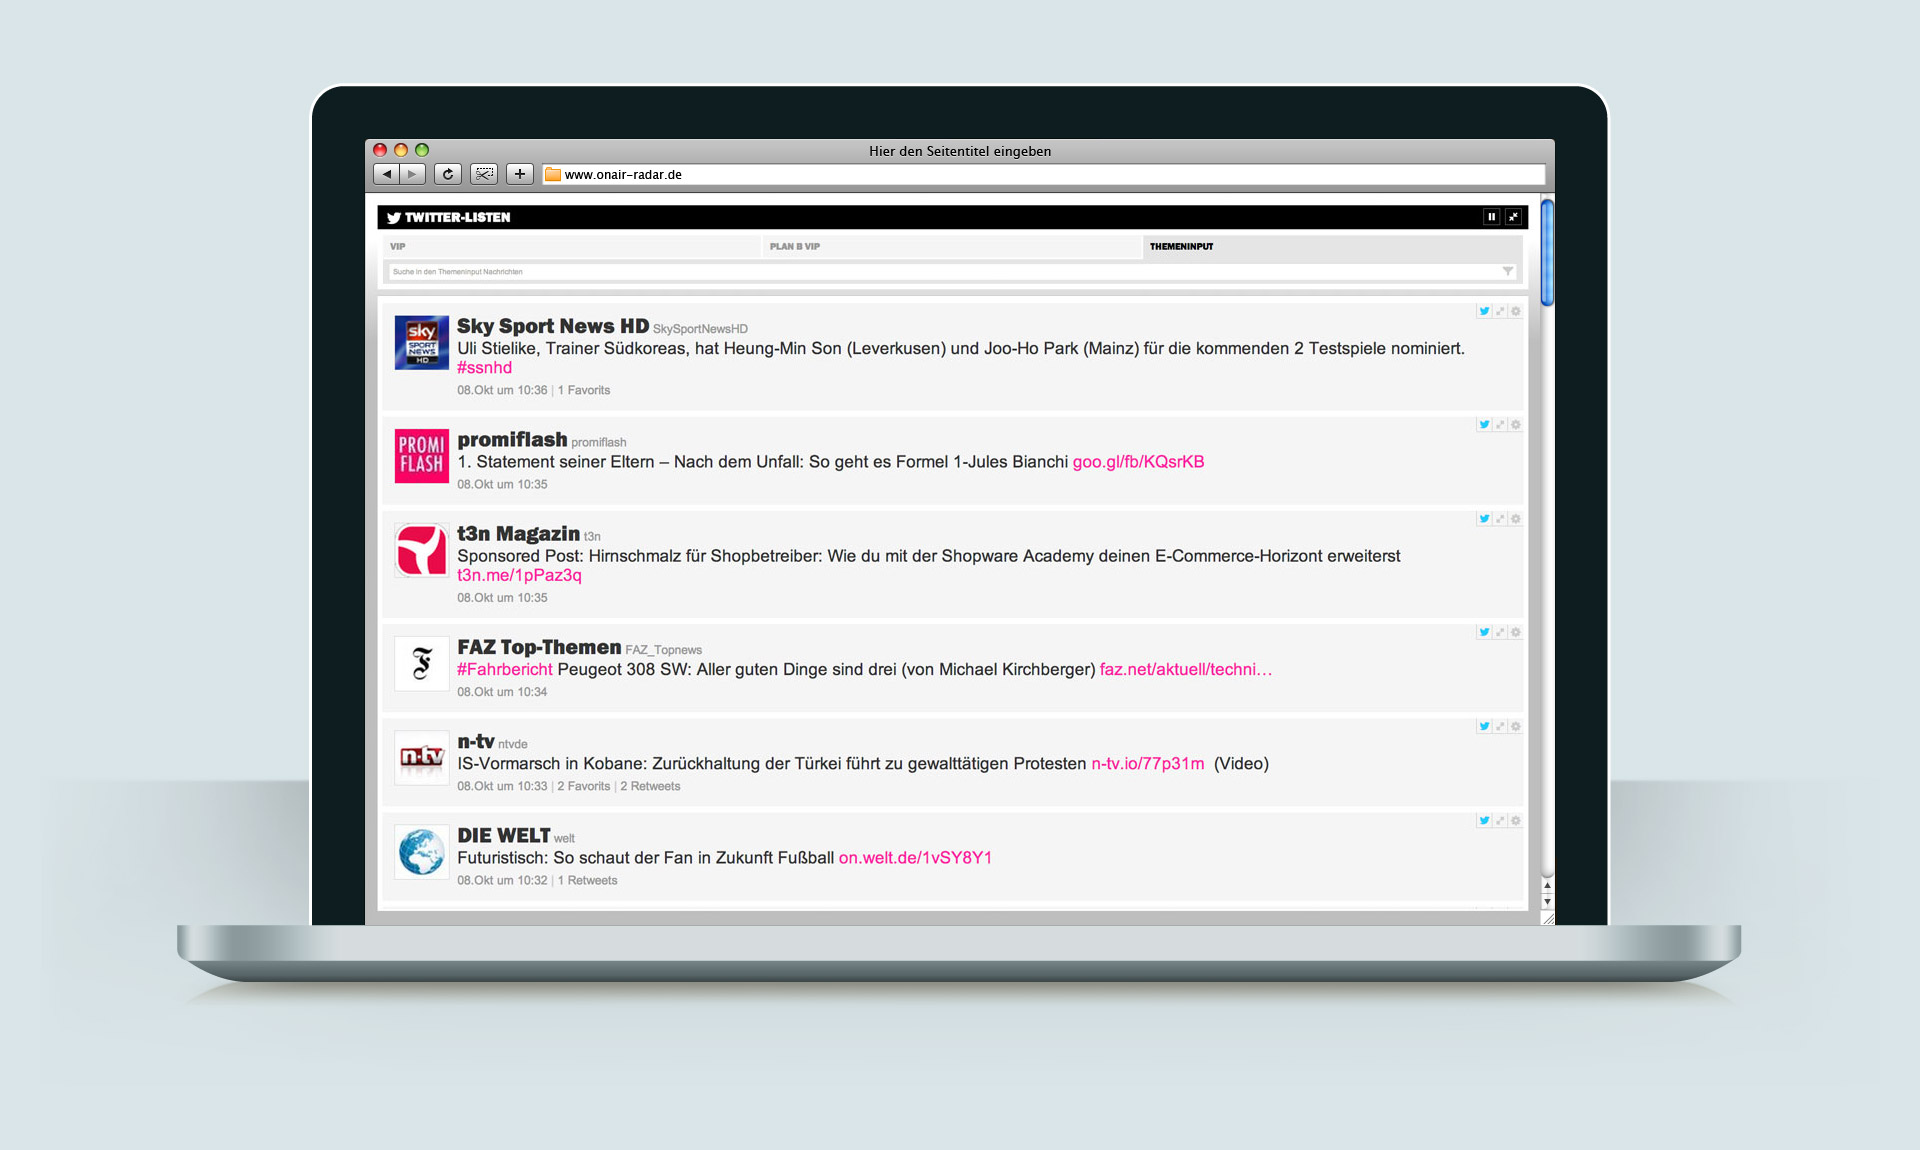Open the filter funnel in the search bar
This screenshot has width=1920, height=1150.
[1508, 271]
